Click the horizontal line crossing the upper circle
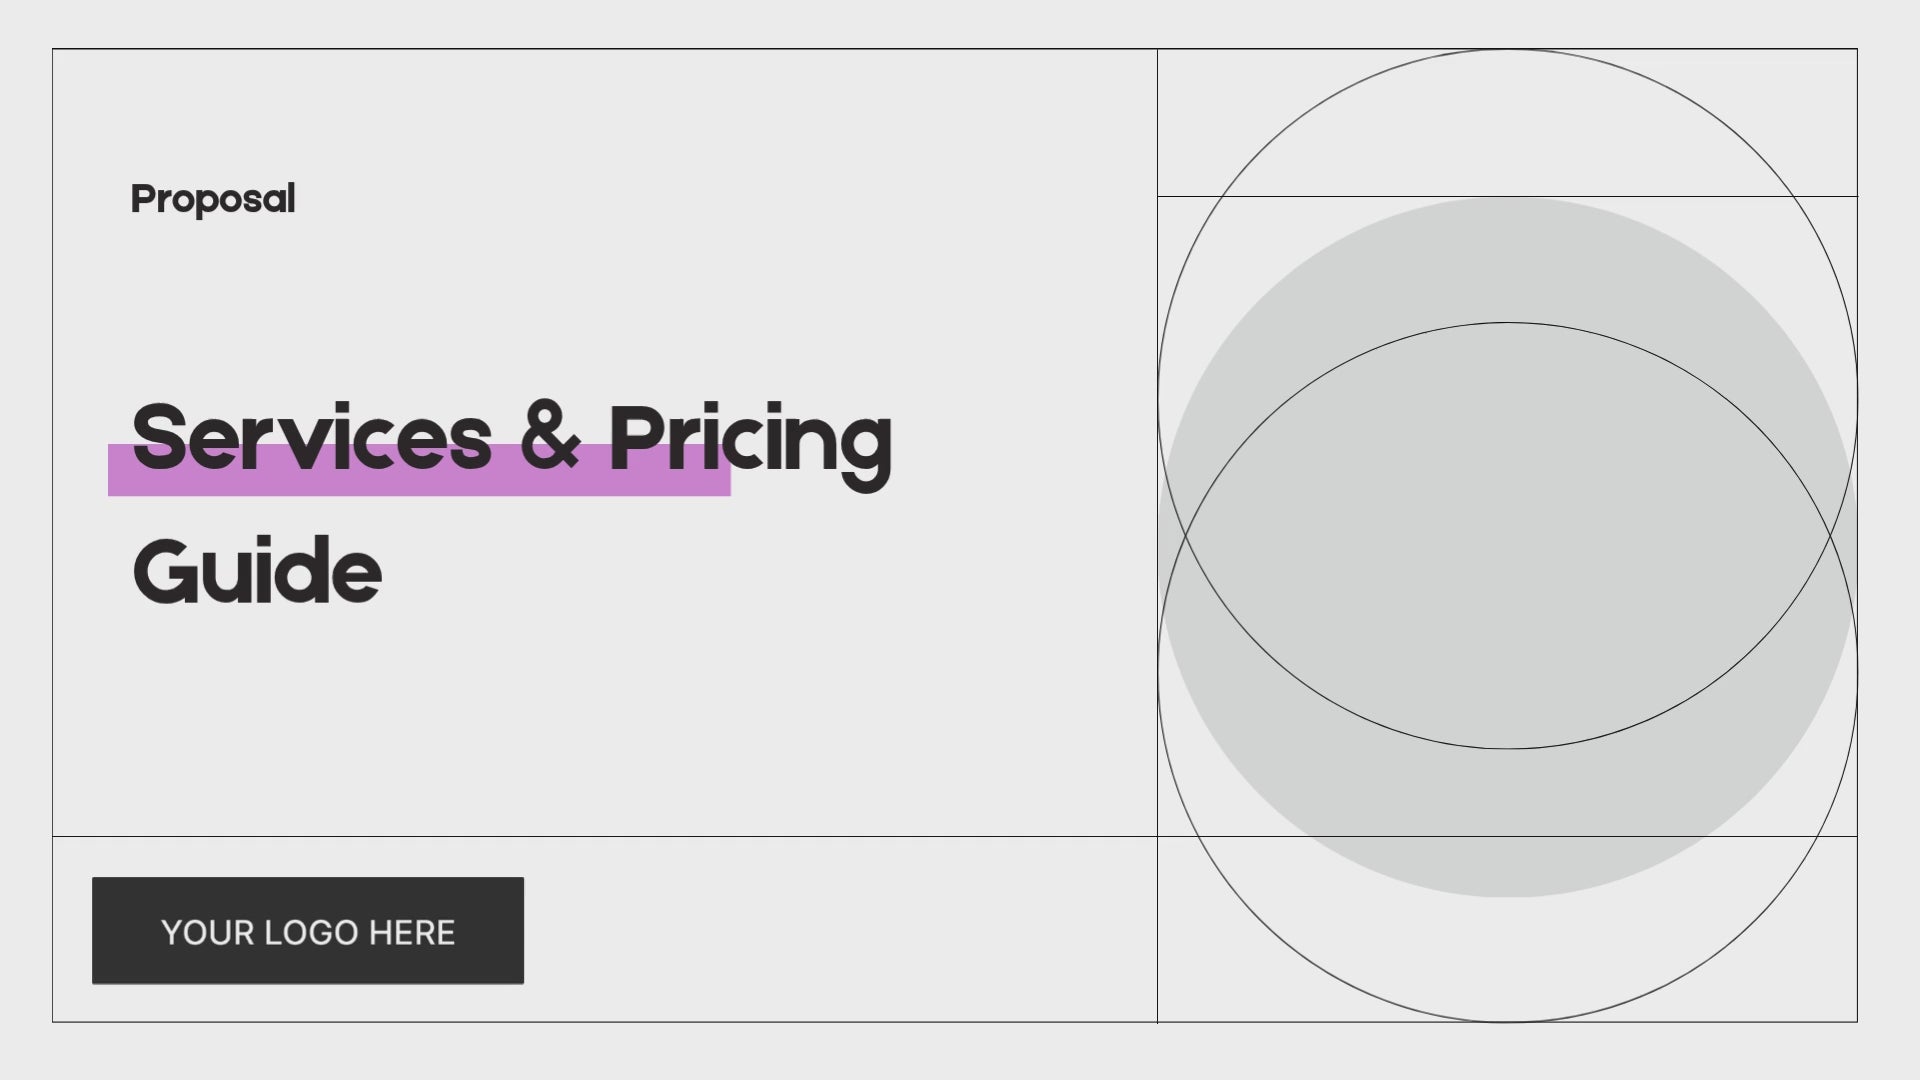Image resolution: width=1920 pixels, height=1080 pixels. [1508, 196]
